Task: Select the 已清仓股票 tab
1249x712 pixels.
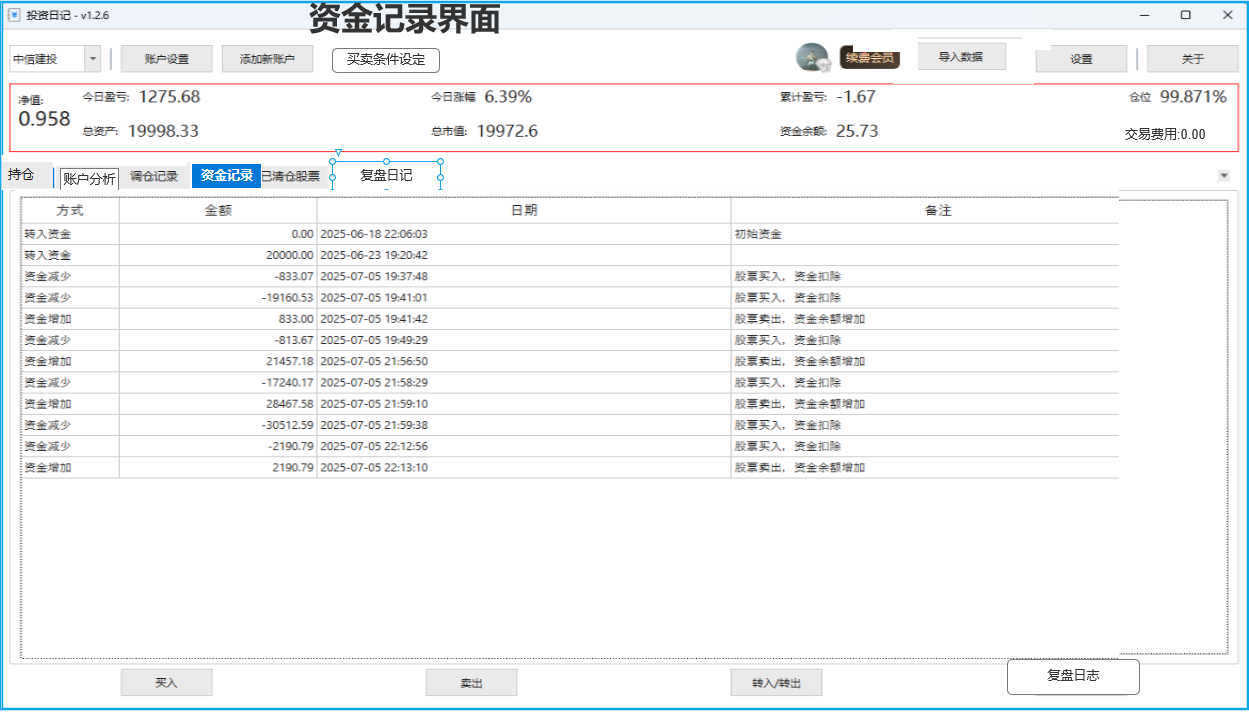Action: (288, 175)
